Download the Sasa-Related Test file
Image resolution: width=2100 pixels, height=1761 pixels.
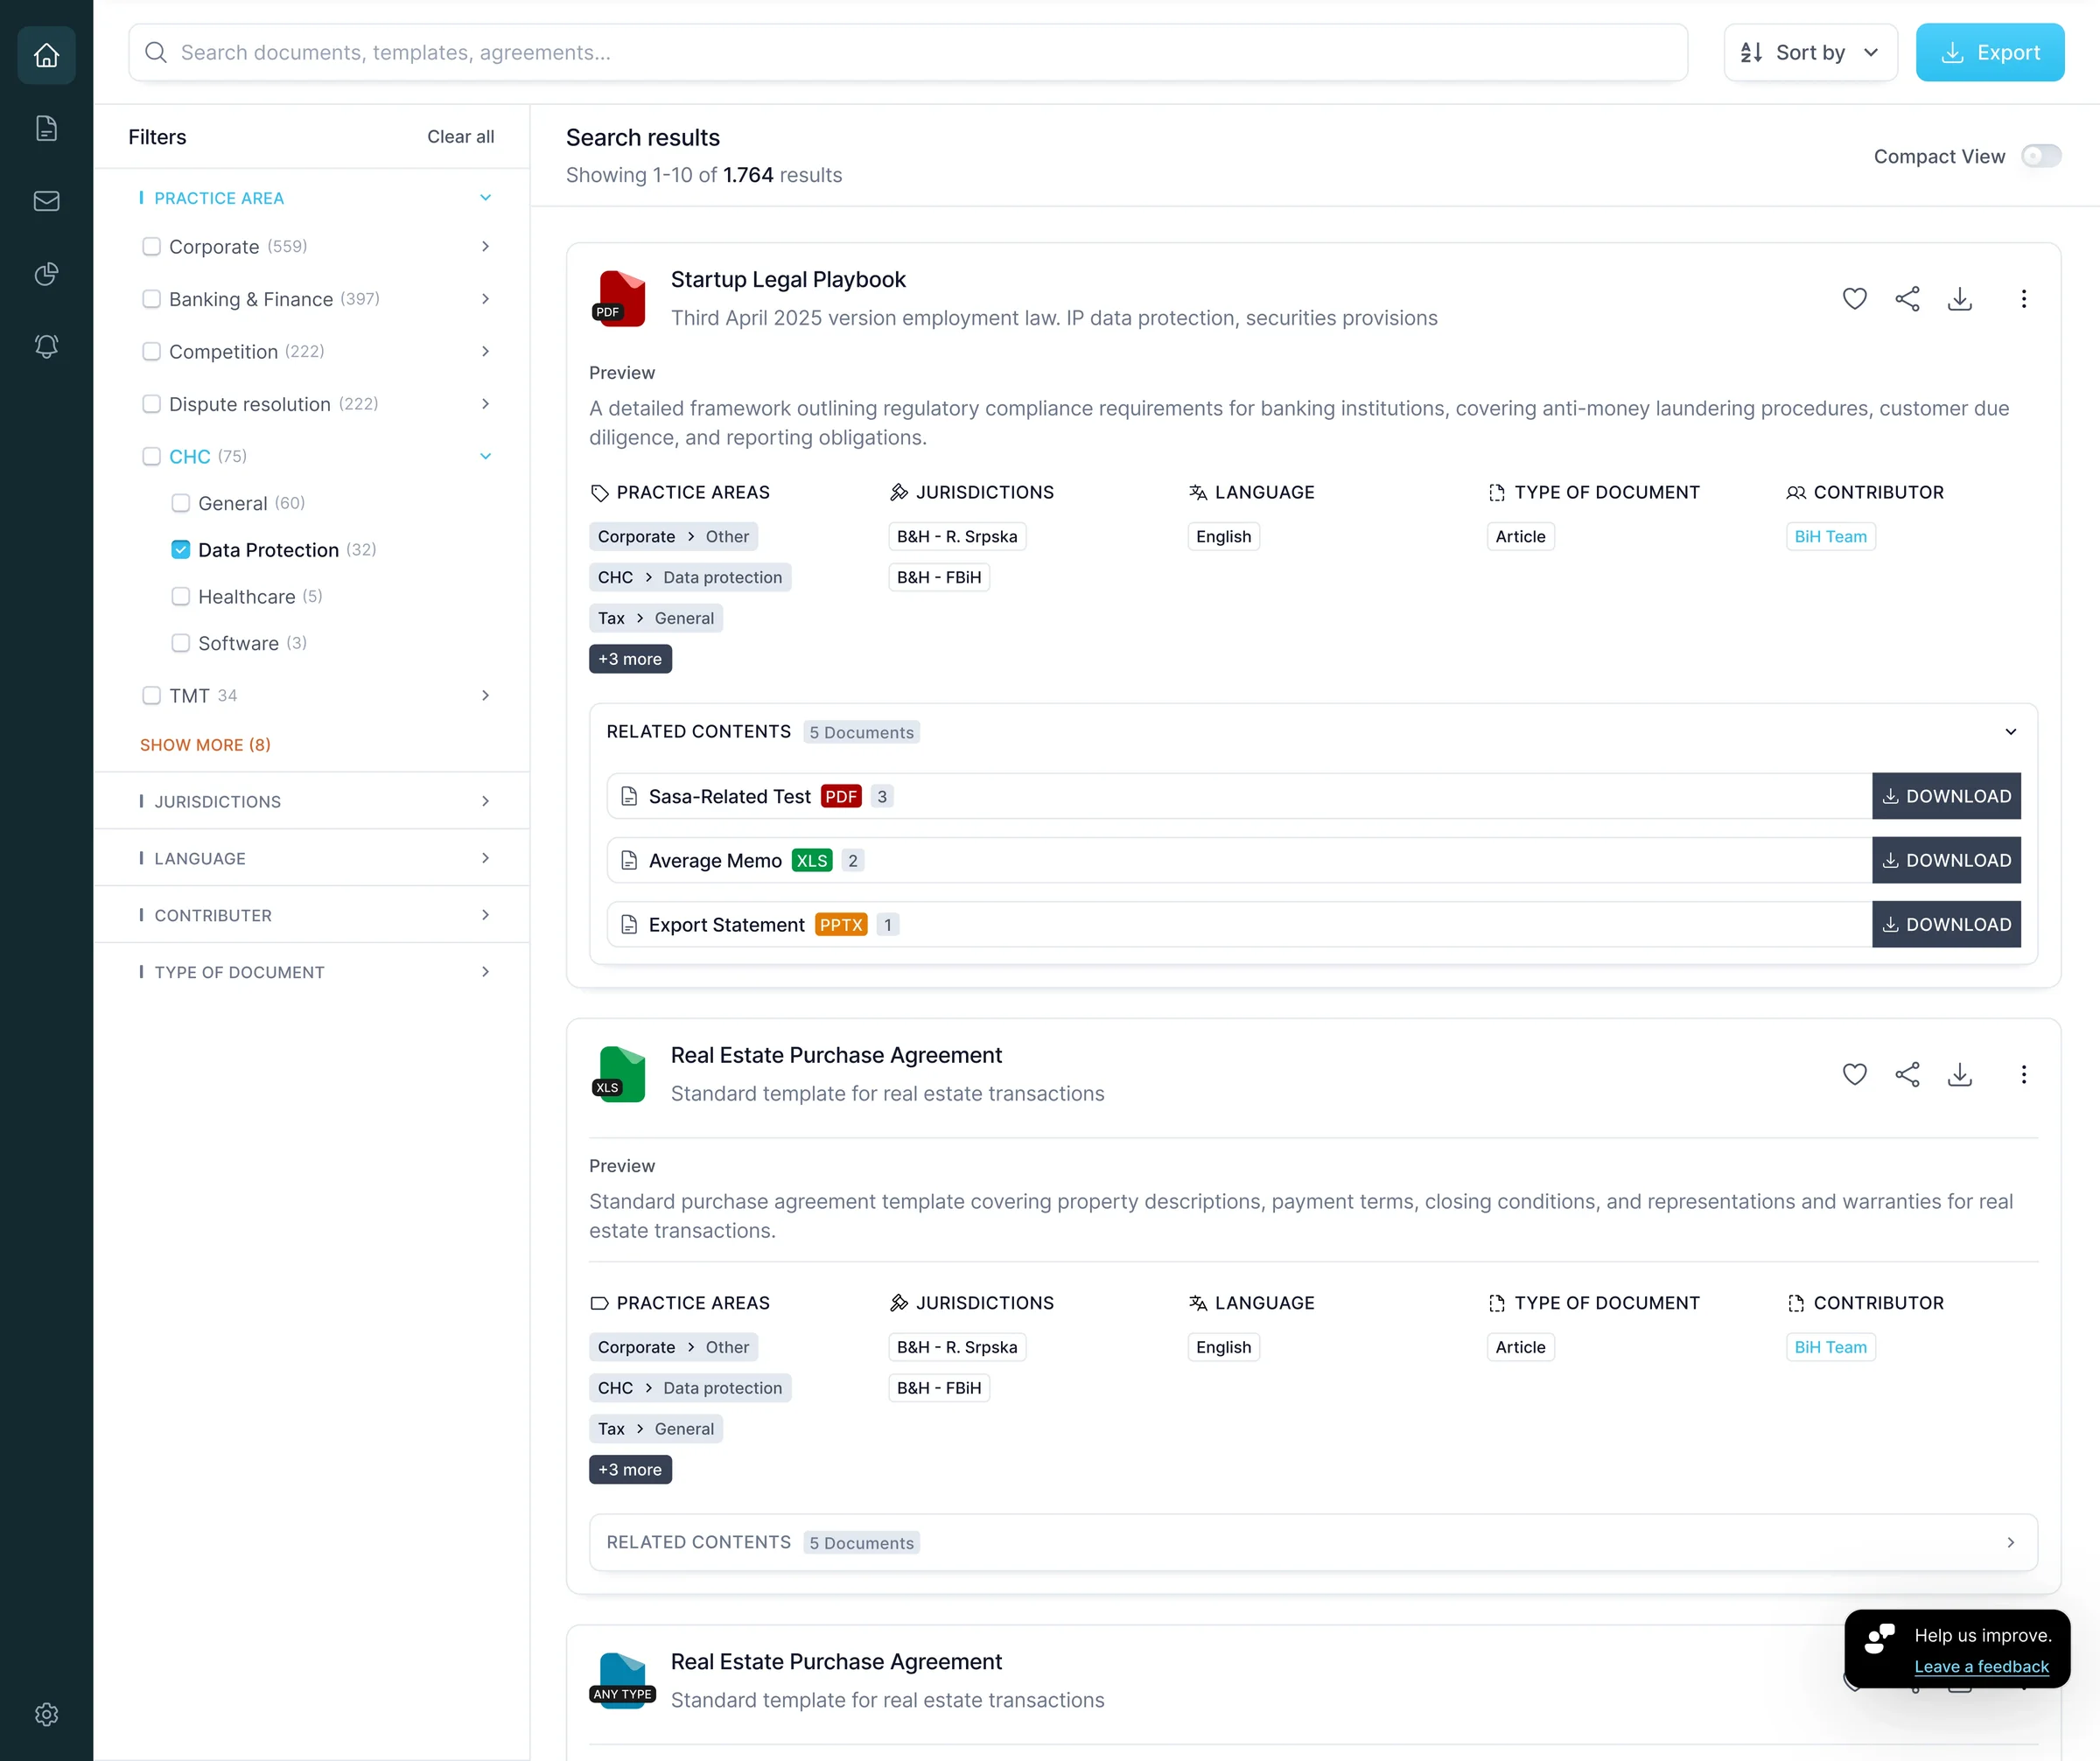pos(1946,796)
